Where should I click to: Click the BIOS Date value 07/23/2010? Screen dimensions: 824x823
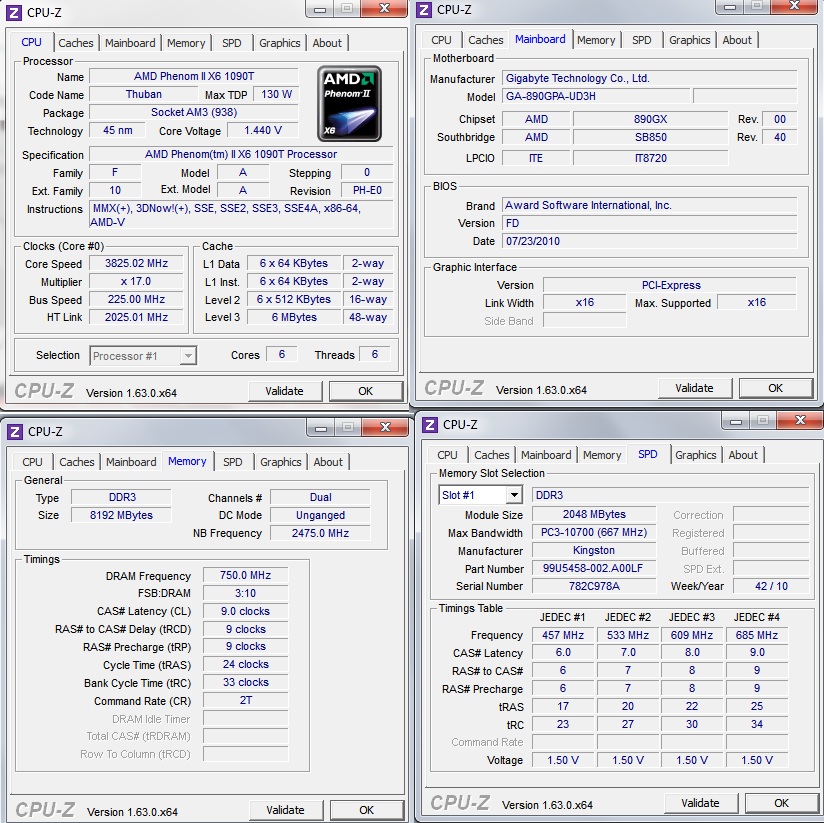click(650, 241)
